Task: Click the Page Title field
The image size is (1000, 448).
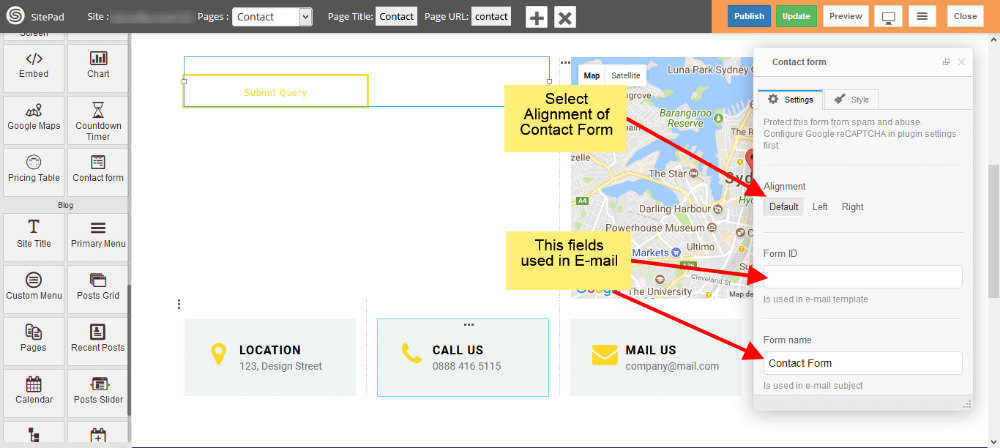Action: click(397, 17)
